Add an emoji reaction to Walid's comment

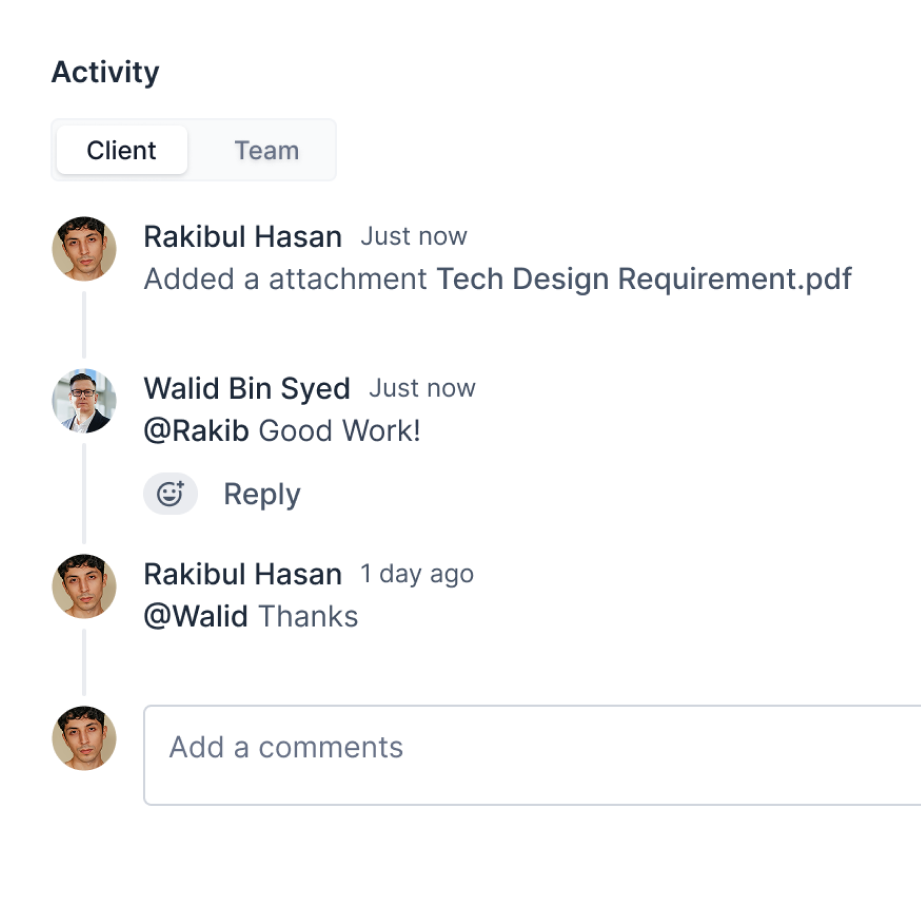click(x=170, y=494)
